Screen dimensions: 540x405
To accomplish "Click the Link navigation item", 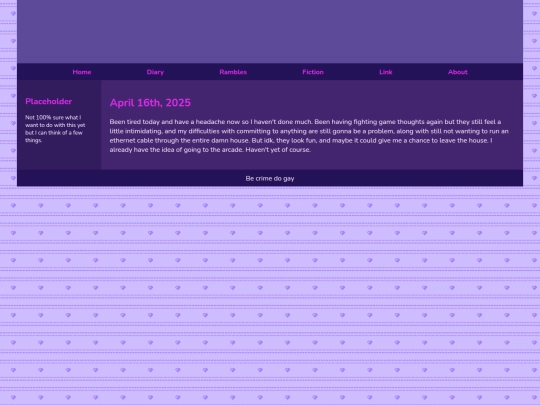I will pyautogui.click(x=386, y=72).
